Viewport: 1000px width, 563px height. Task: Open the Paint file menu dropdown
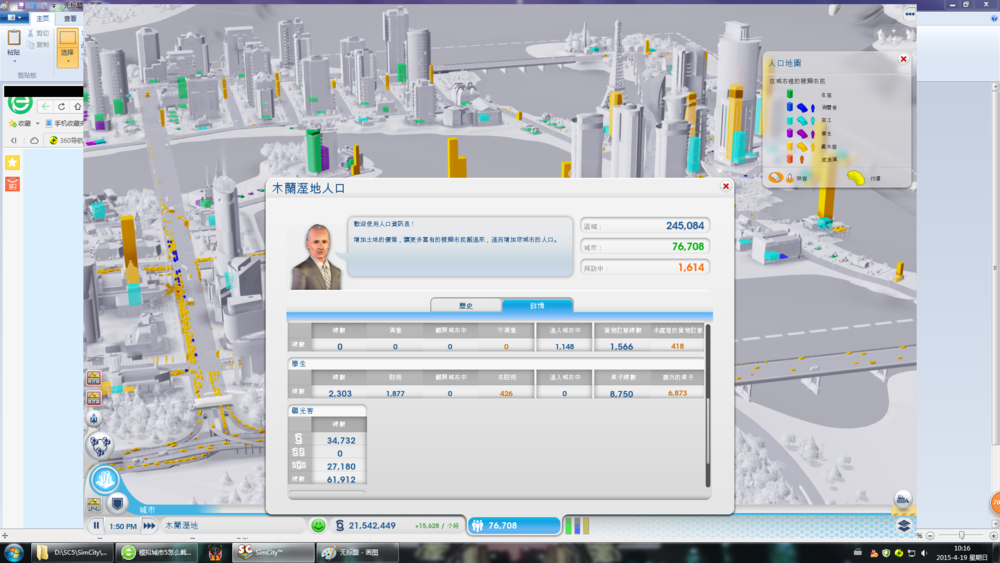pos(14,18)
